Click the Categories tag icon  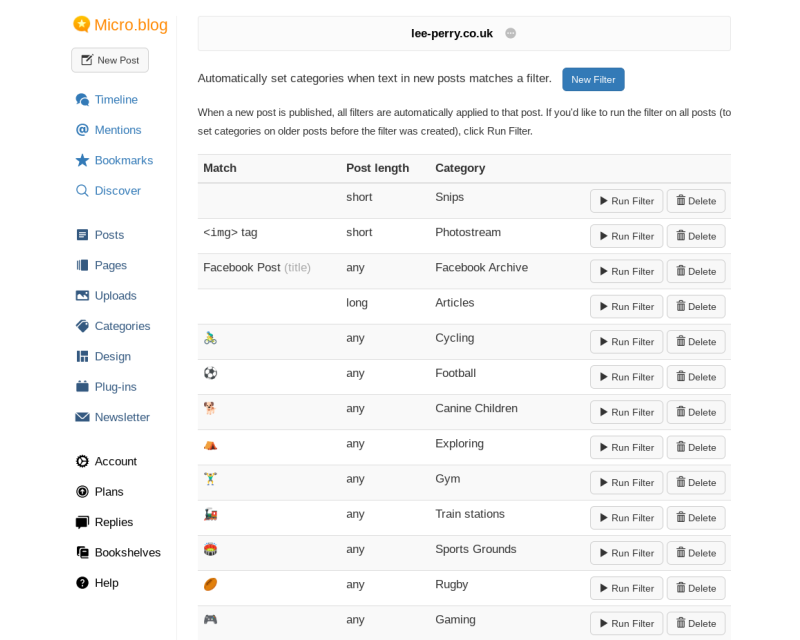point(82,326)
